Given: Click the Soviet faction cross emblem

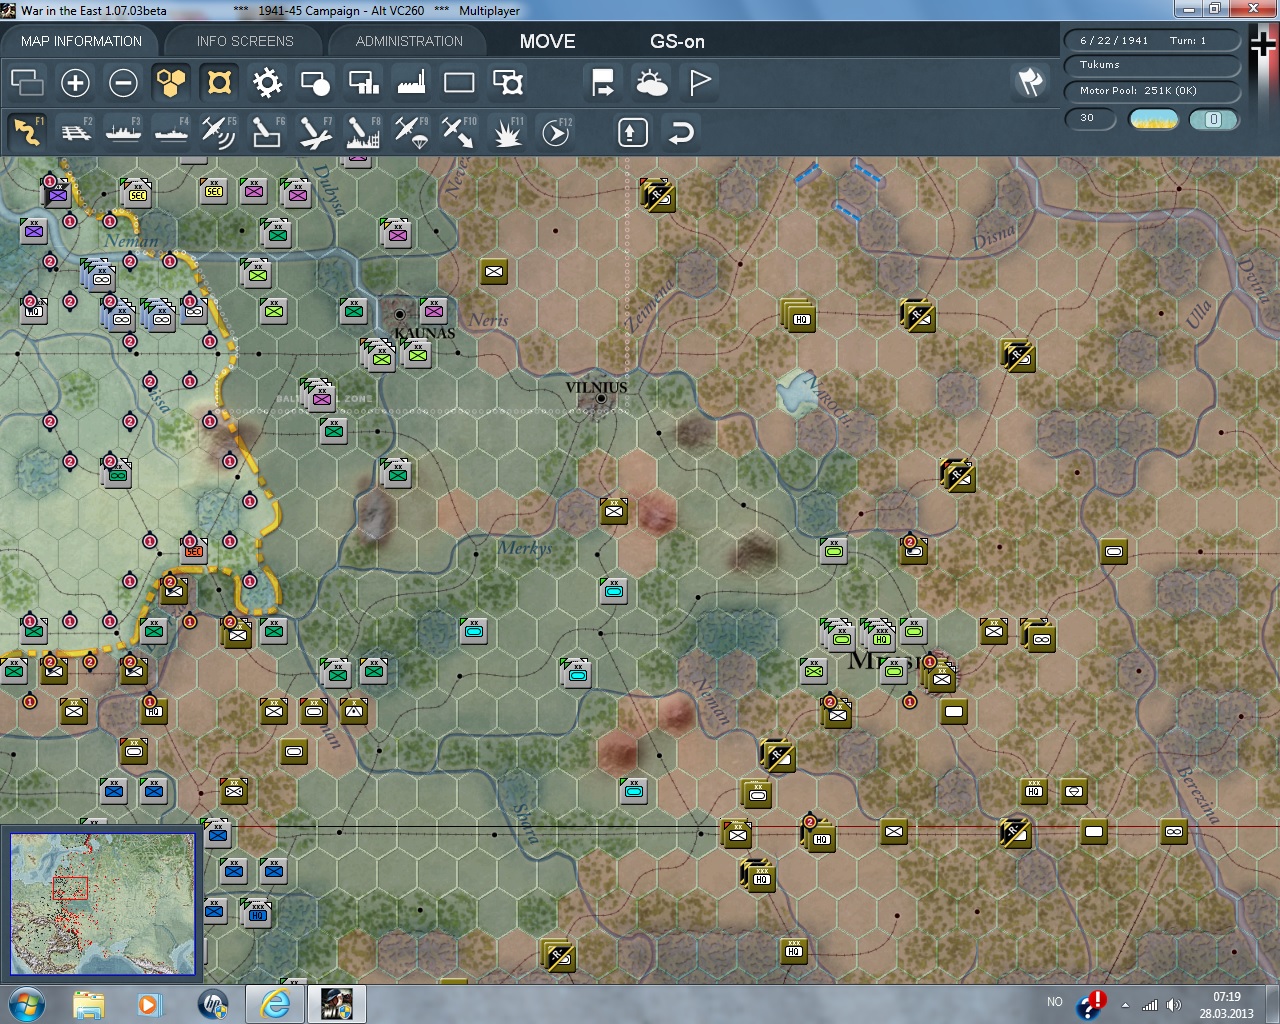Looking at the screenshot, I should coord(1263,45).
